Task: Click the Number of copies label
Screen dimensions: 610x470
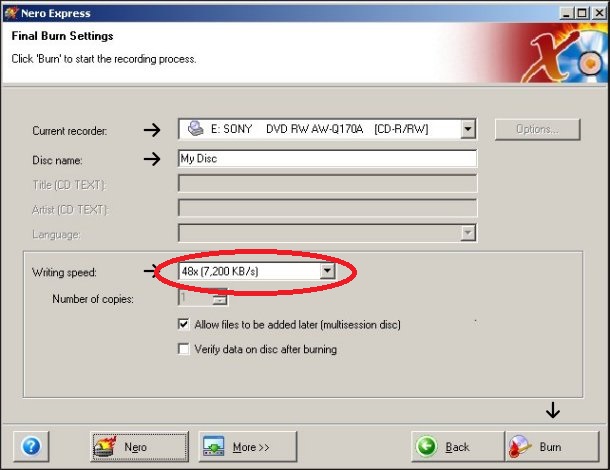Action: click(x=93, y=299)
